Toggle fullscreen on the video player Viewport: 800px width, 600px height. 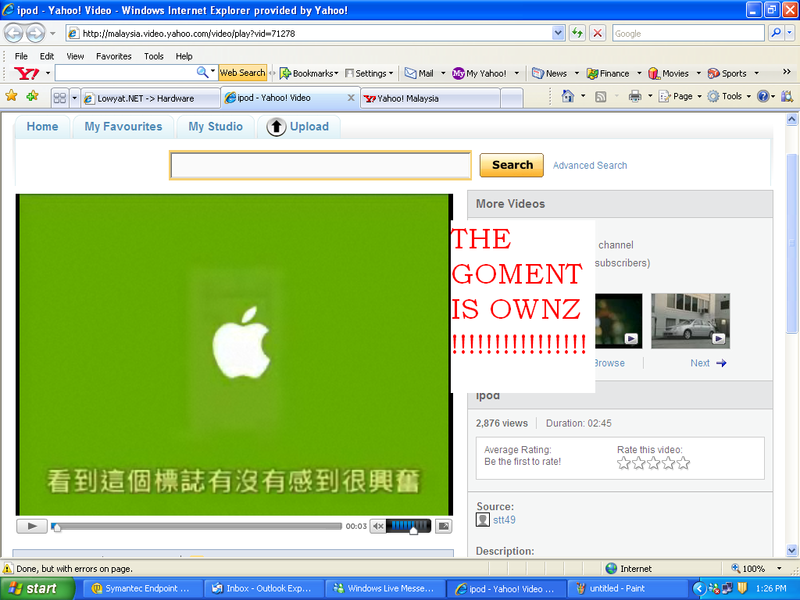click(441, 524)
